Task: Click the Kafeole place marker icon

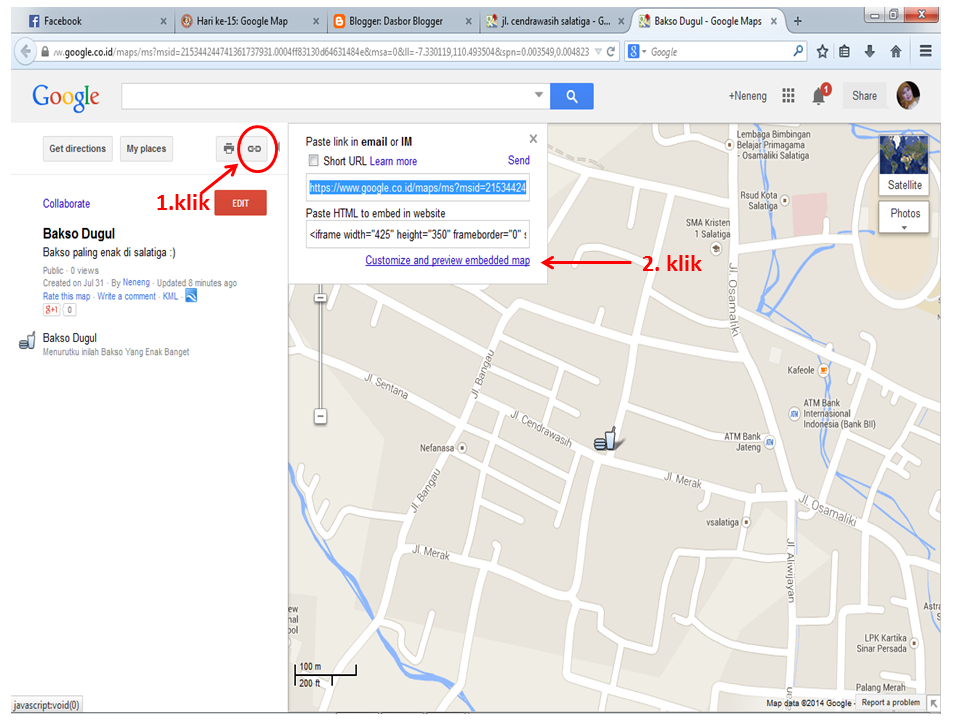Action: [x=823, y=370]
